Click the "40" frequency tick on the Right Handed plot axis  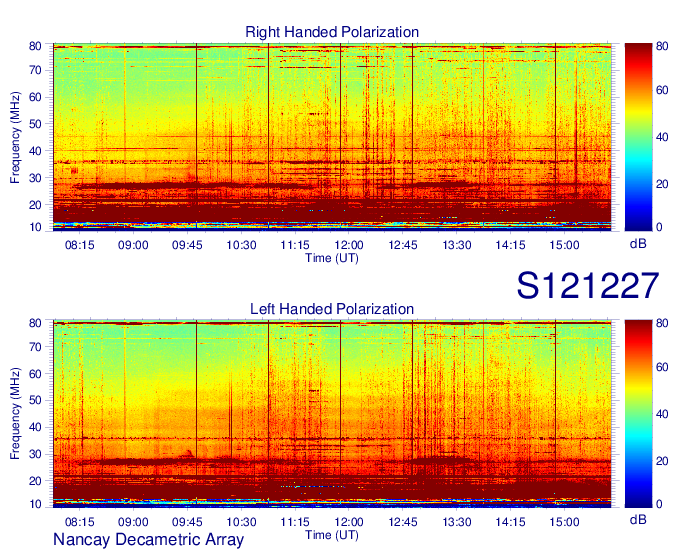coord(35,151)
